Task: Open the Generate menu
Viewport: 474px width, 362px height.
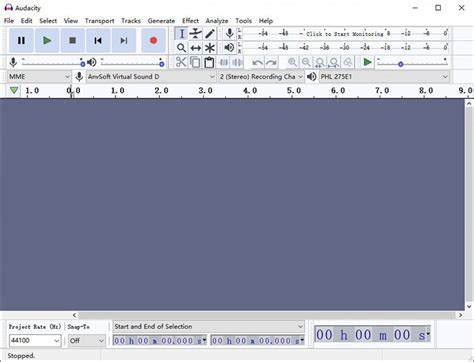Action: coord(161,21)
